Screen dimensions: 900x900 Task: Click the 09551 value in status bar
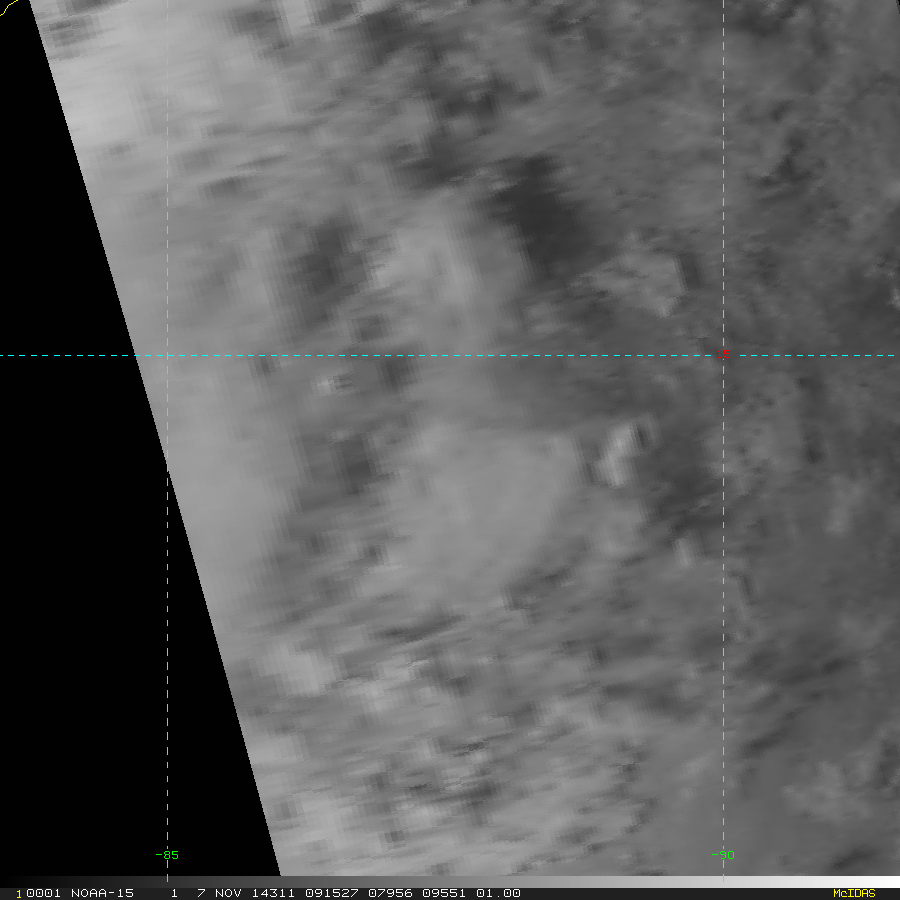click(444, 893)
